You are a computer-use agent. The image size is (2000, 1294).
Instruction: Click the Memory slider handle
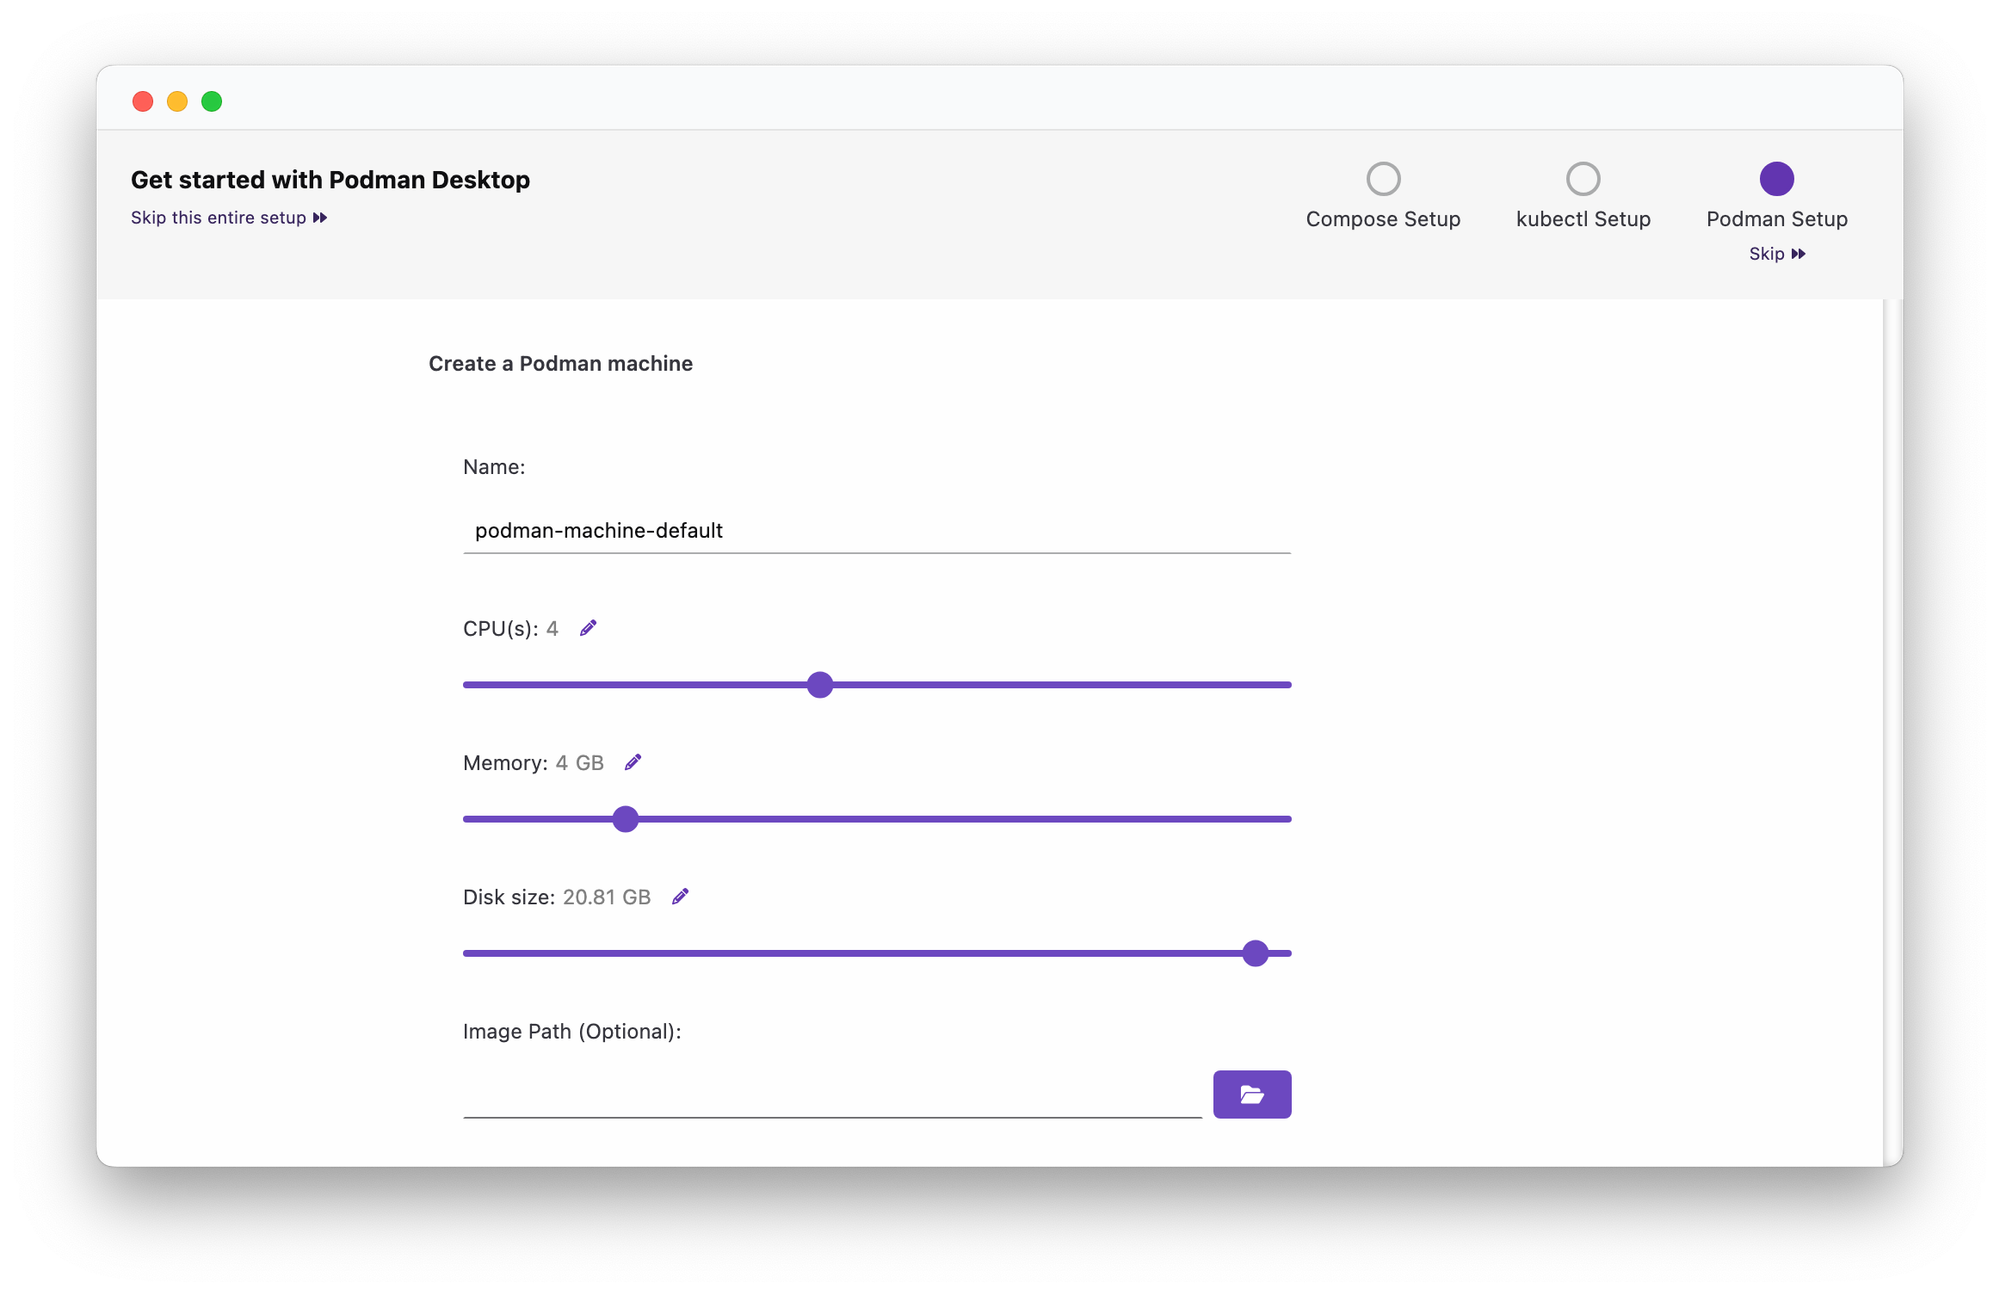point(625,818)
